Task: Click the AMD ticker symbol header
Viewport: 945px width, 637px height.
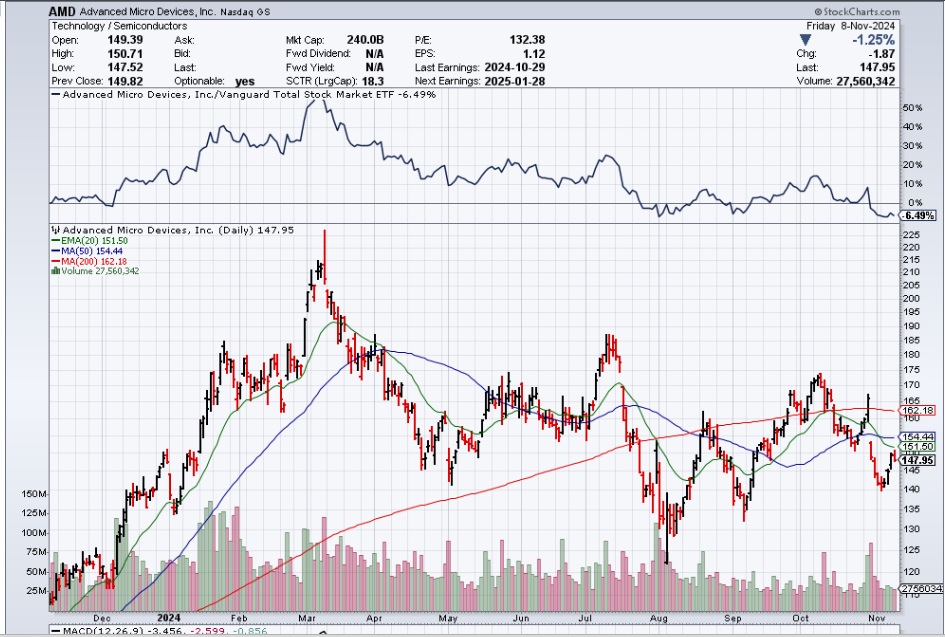Action: [66, 10]
